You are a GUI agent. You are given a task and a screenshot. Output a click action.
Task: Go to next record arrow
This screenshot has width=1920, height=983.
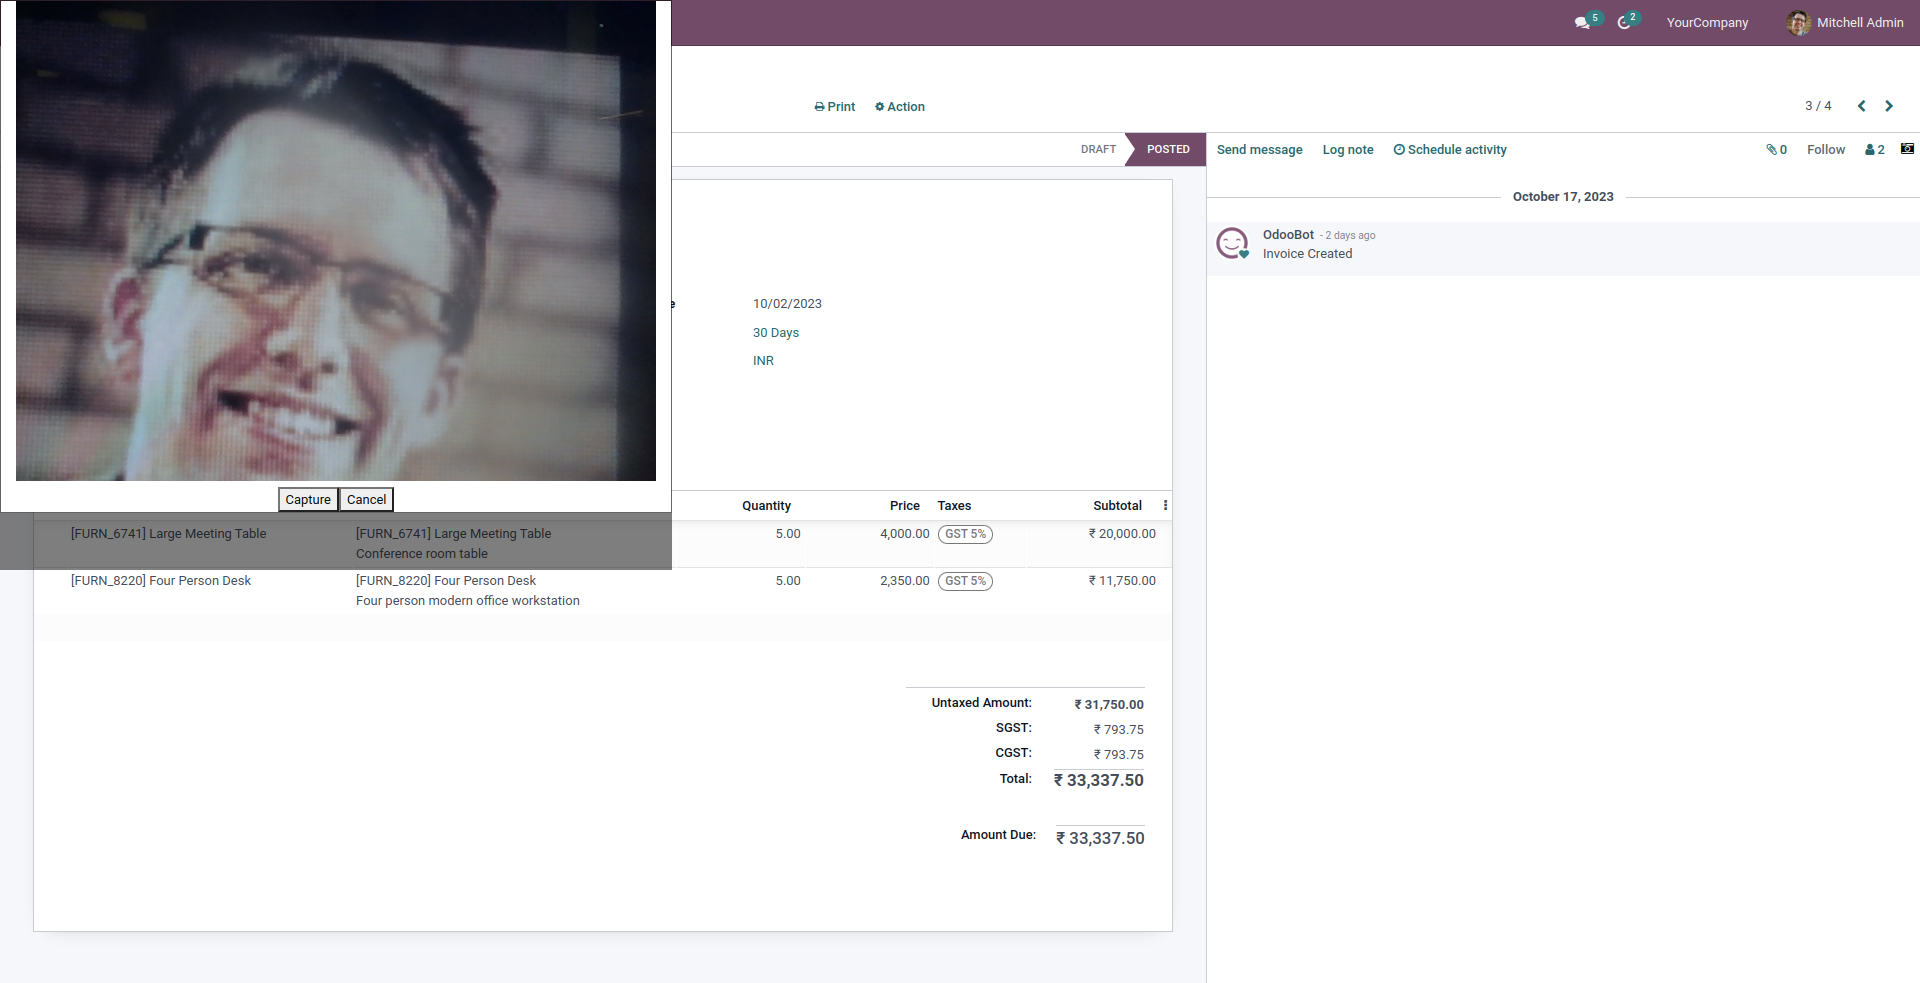[1889, 106]
